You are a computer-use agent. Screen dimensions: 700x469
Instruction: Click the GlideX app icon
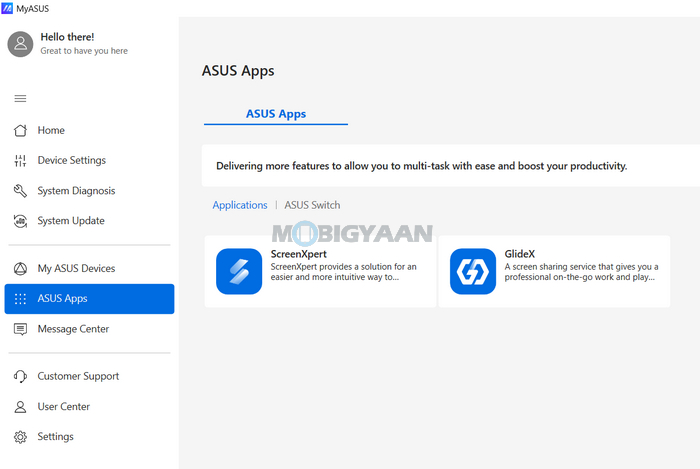[473, 271]
